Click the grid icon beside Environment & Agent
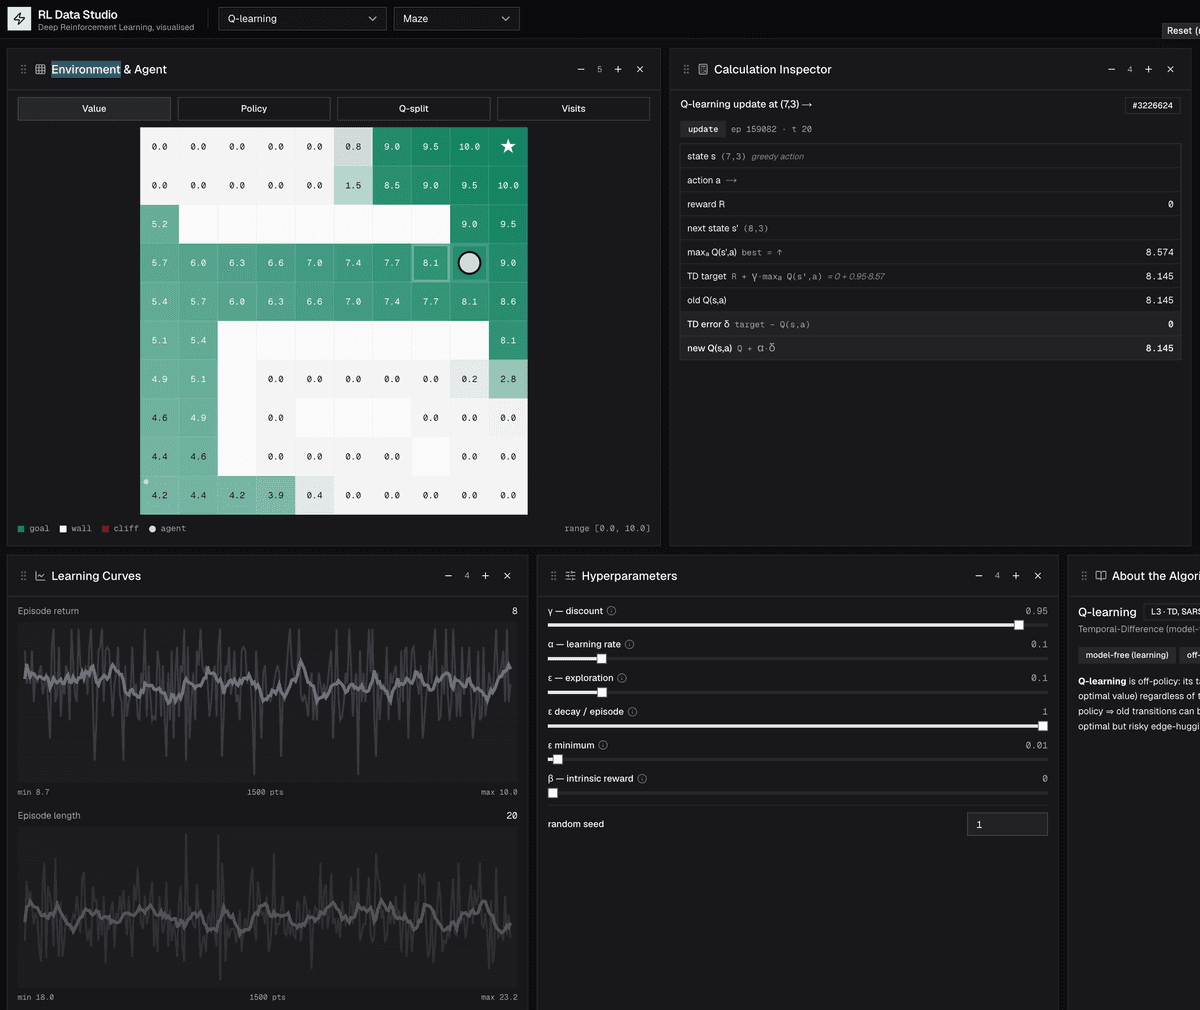 tap(41, 70)
